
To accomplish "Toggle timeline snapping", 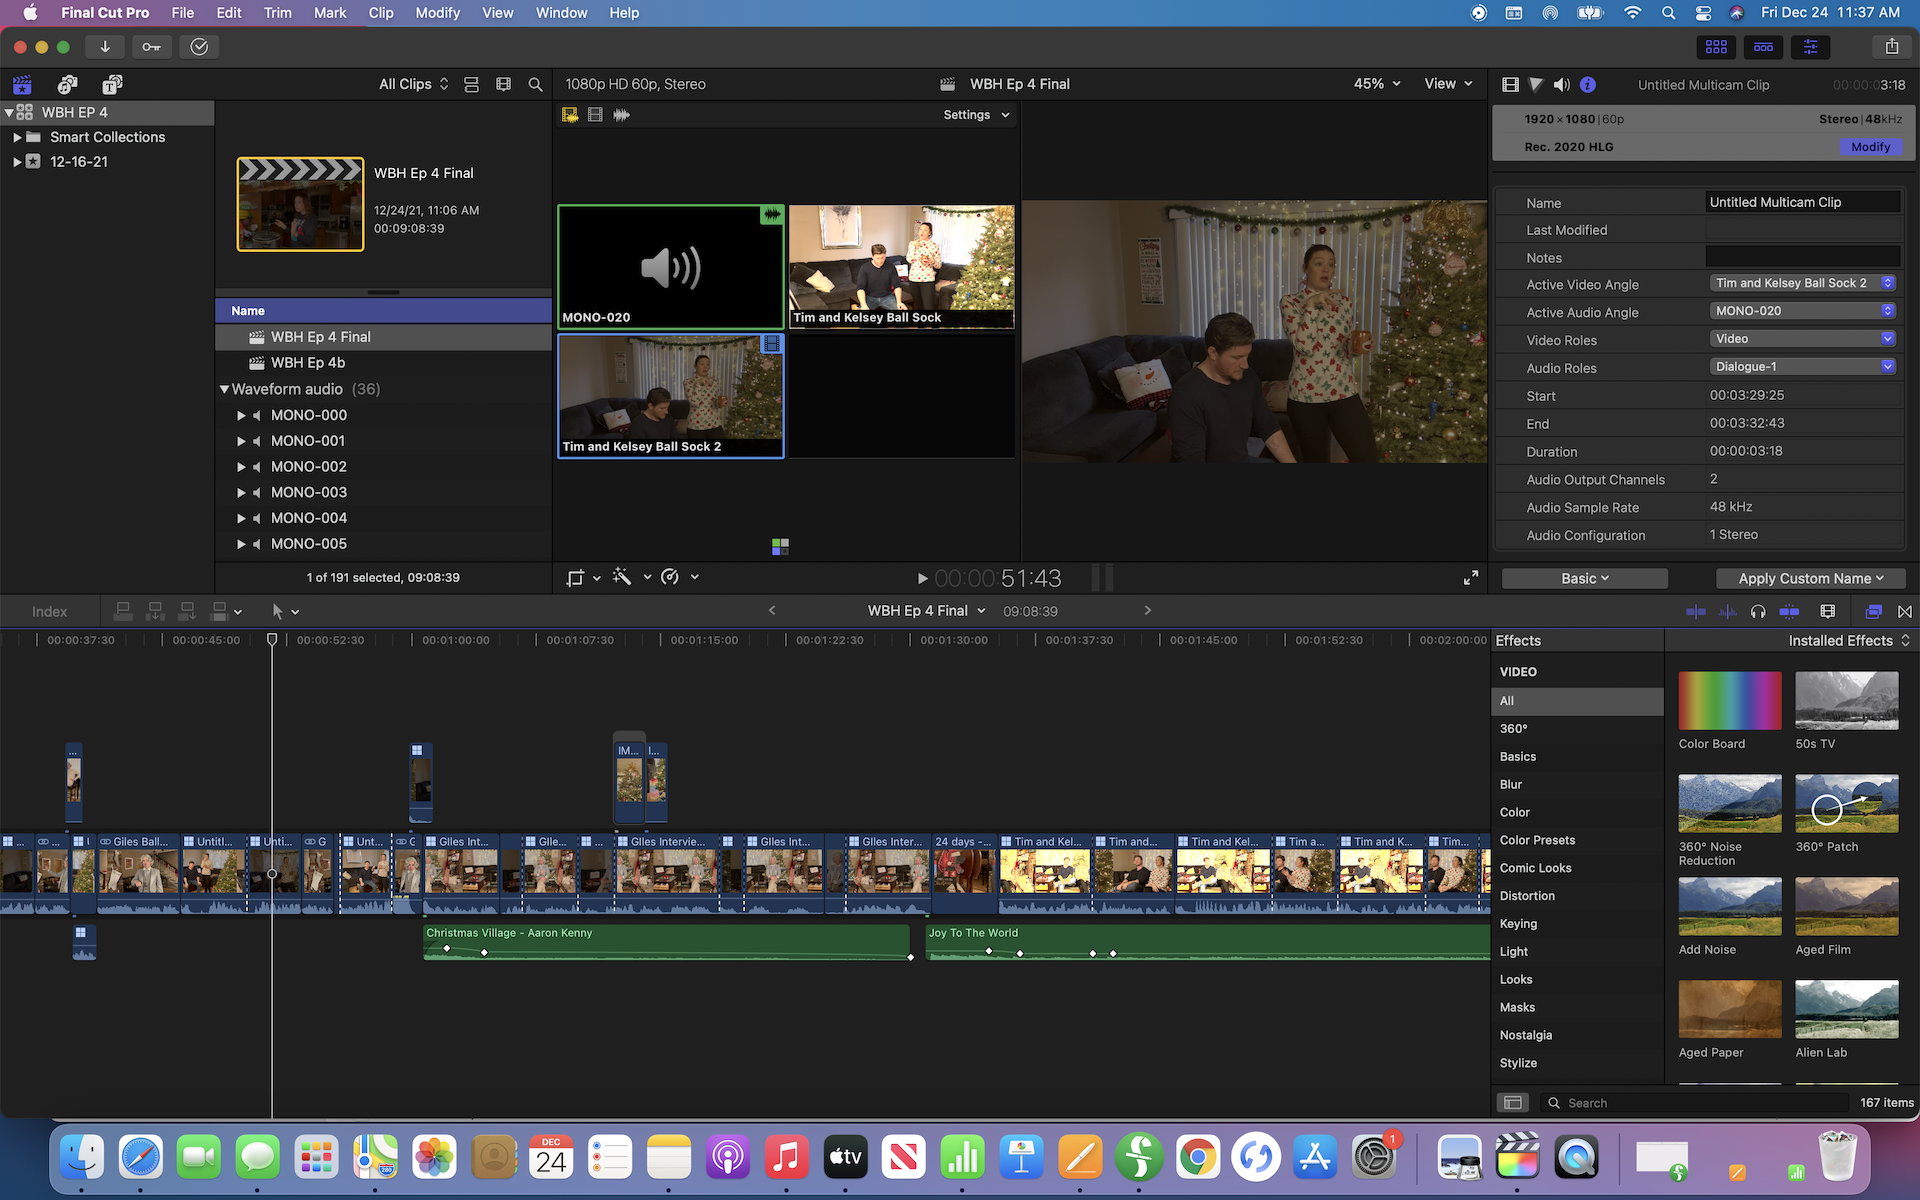I will click(x=1789, y=611).
